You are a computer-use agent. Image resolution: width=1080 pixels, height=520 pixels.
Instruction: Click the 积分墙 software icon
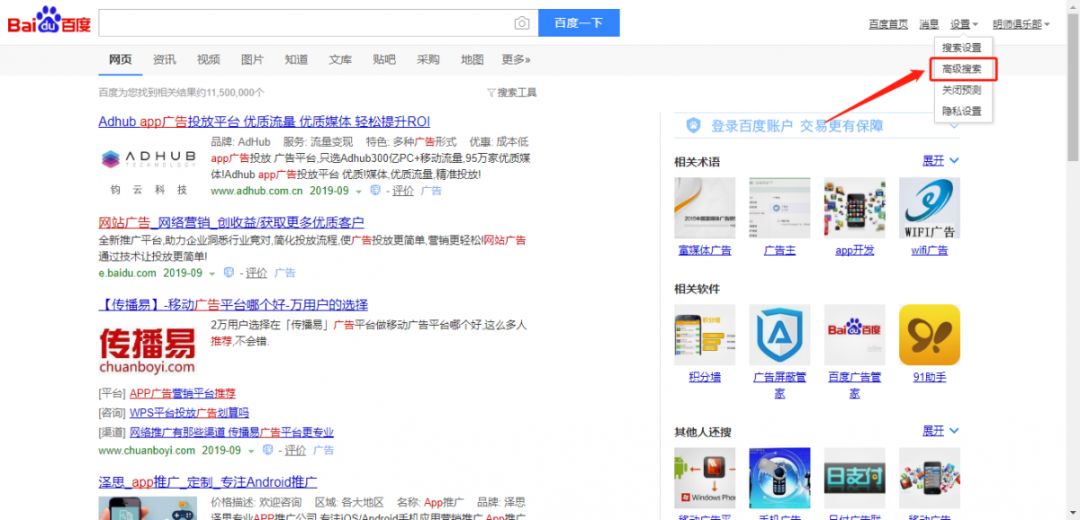click(x=705, y=335)
